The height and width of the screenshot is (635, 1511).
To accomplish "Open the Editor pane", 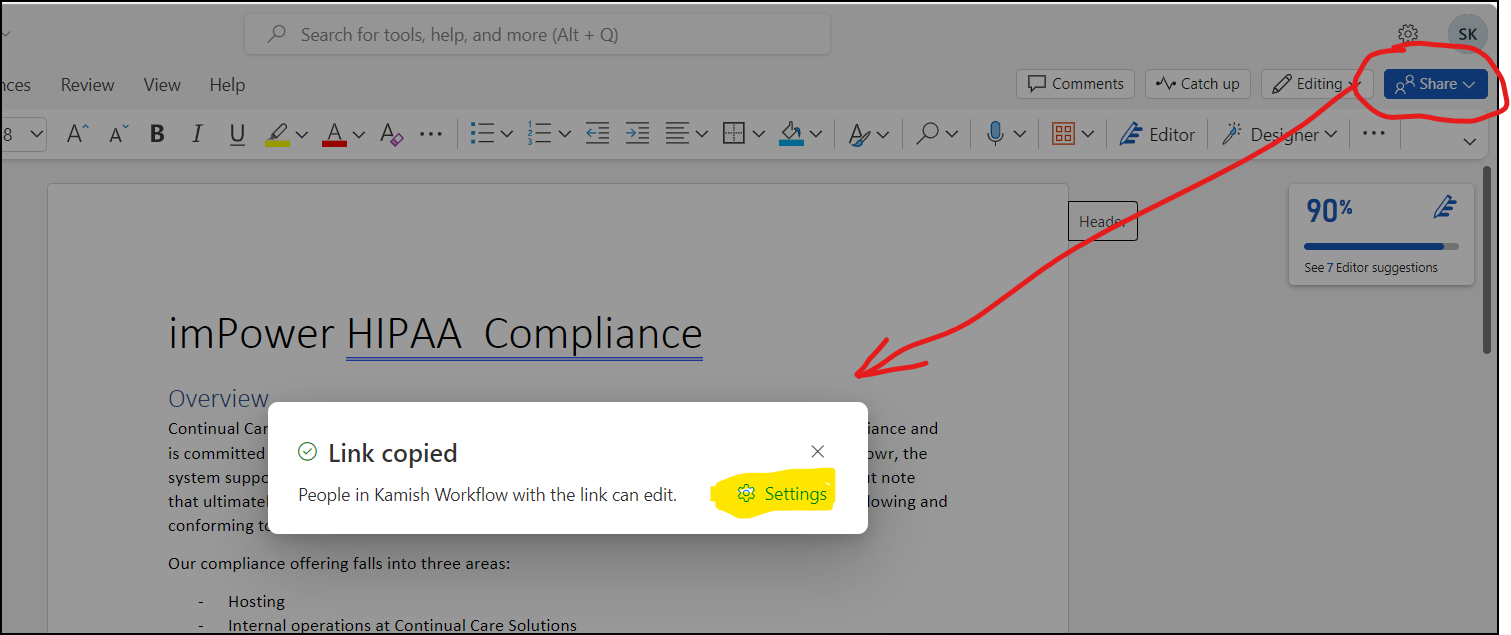I will coord(1157,134).
